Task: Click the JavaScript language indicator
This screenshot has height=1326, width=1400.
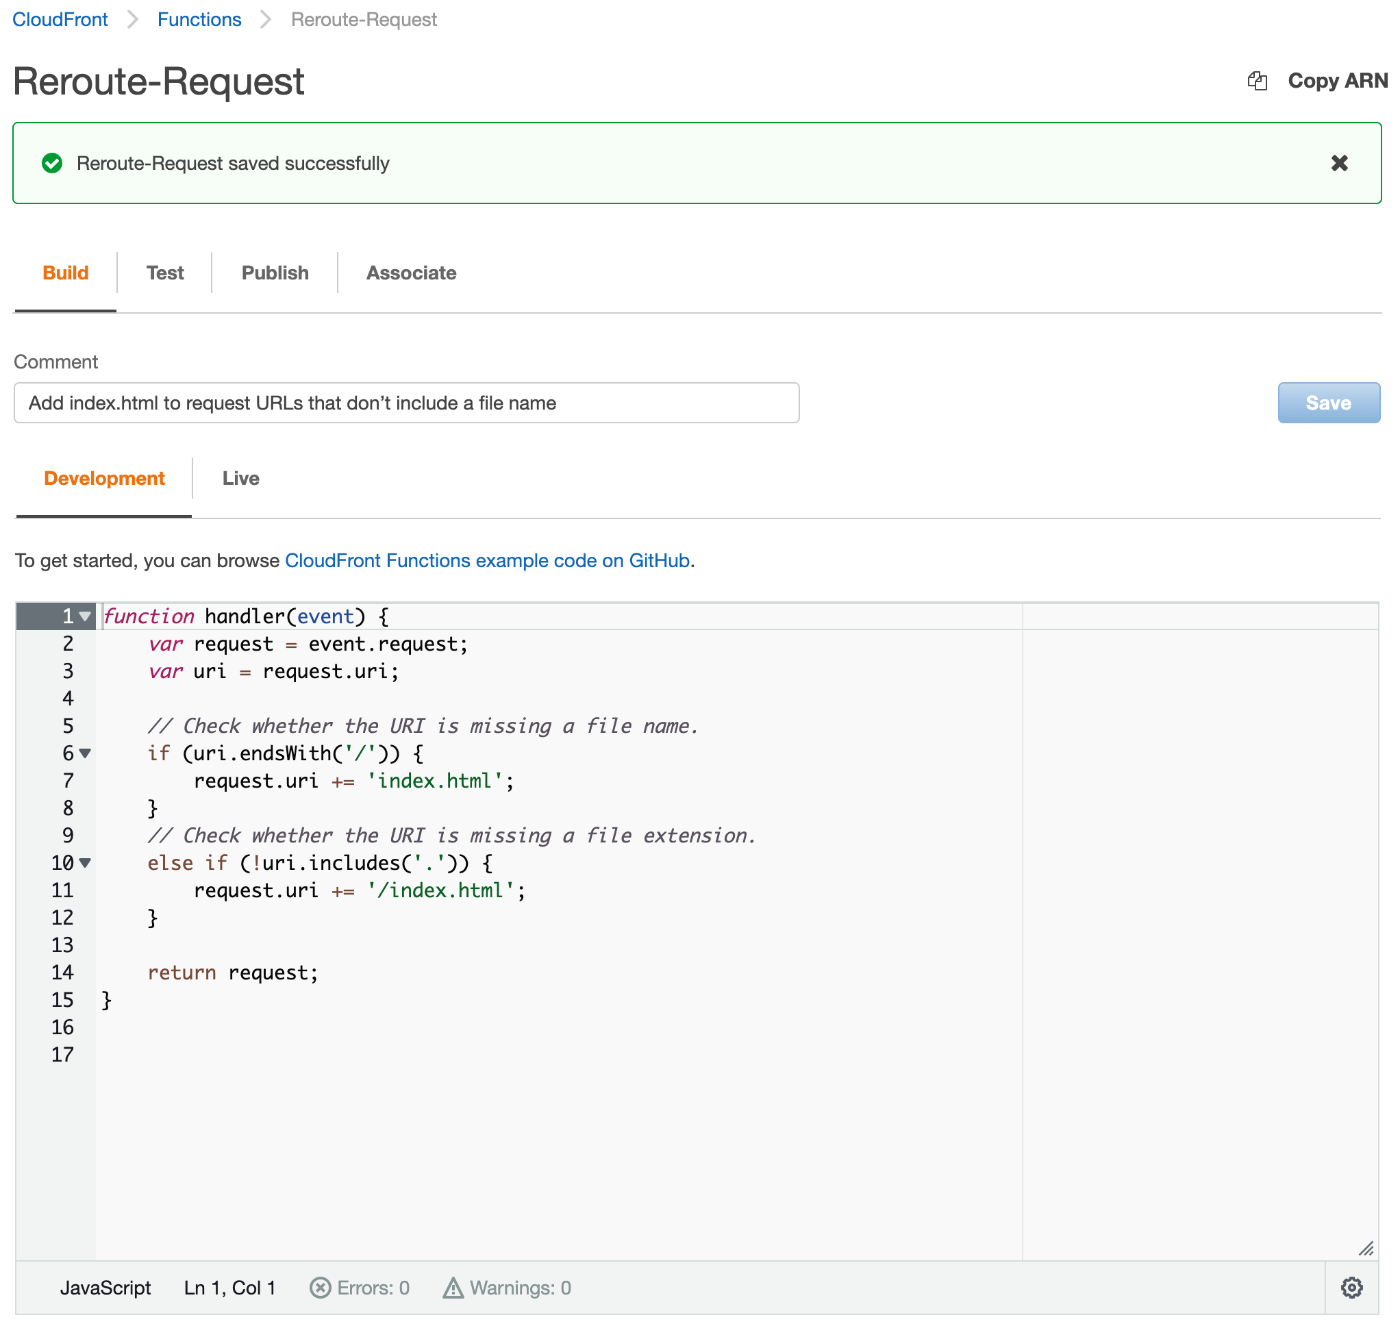Action: 105,1288
